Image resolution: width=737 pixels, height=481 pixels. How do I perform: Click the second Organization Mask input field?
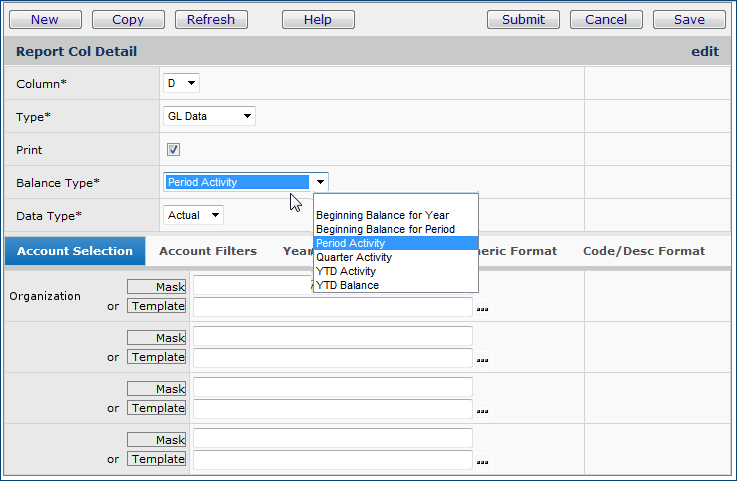(332, 337)
